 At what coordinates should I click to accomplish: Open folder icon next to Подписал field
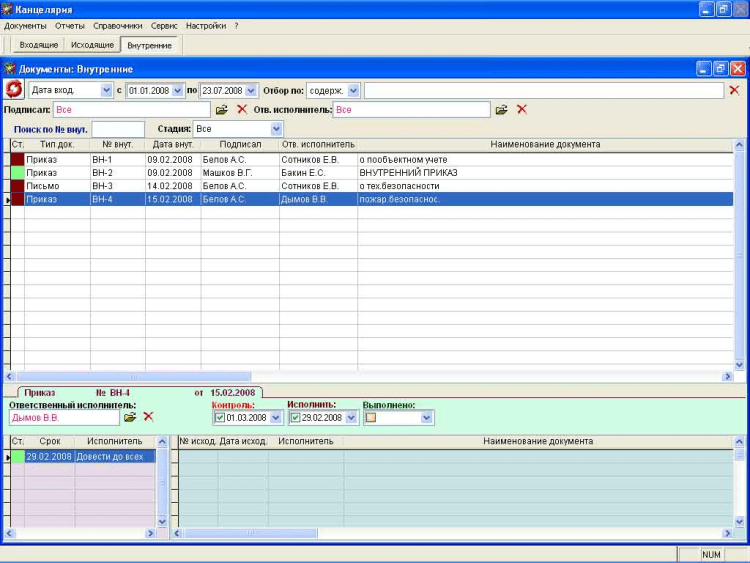pyautogui.click(x=222, y=109)
